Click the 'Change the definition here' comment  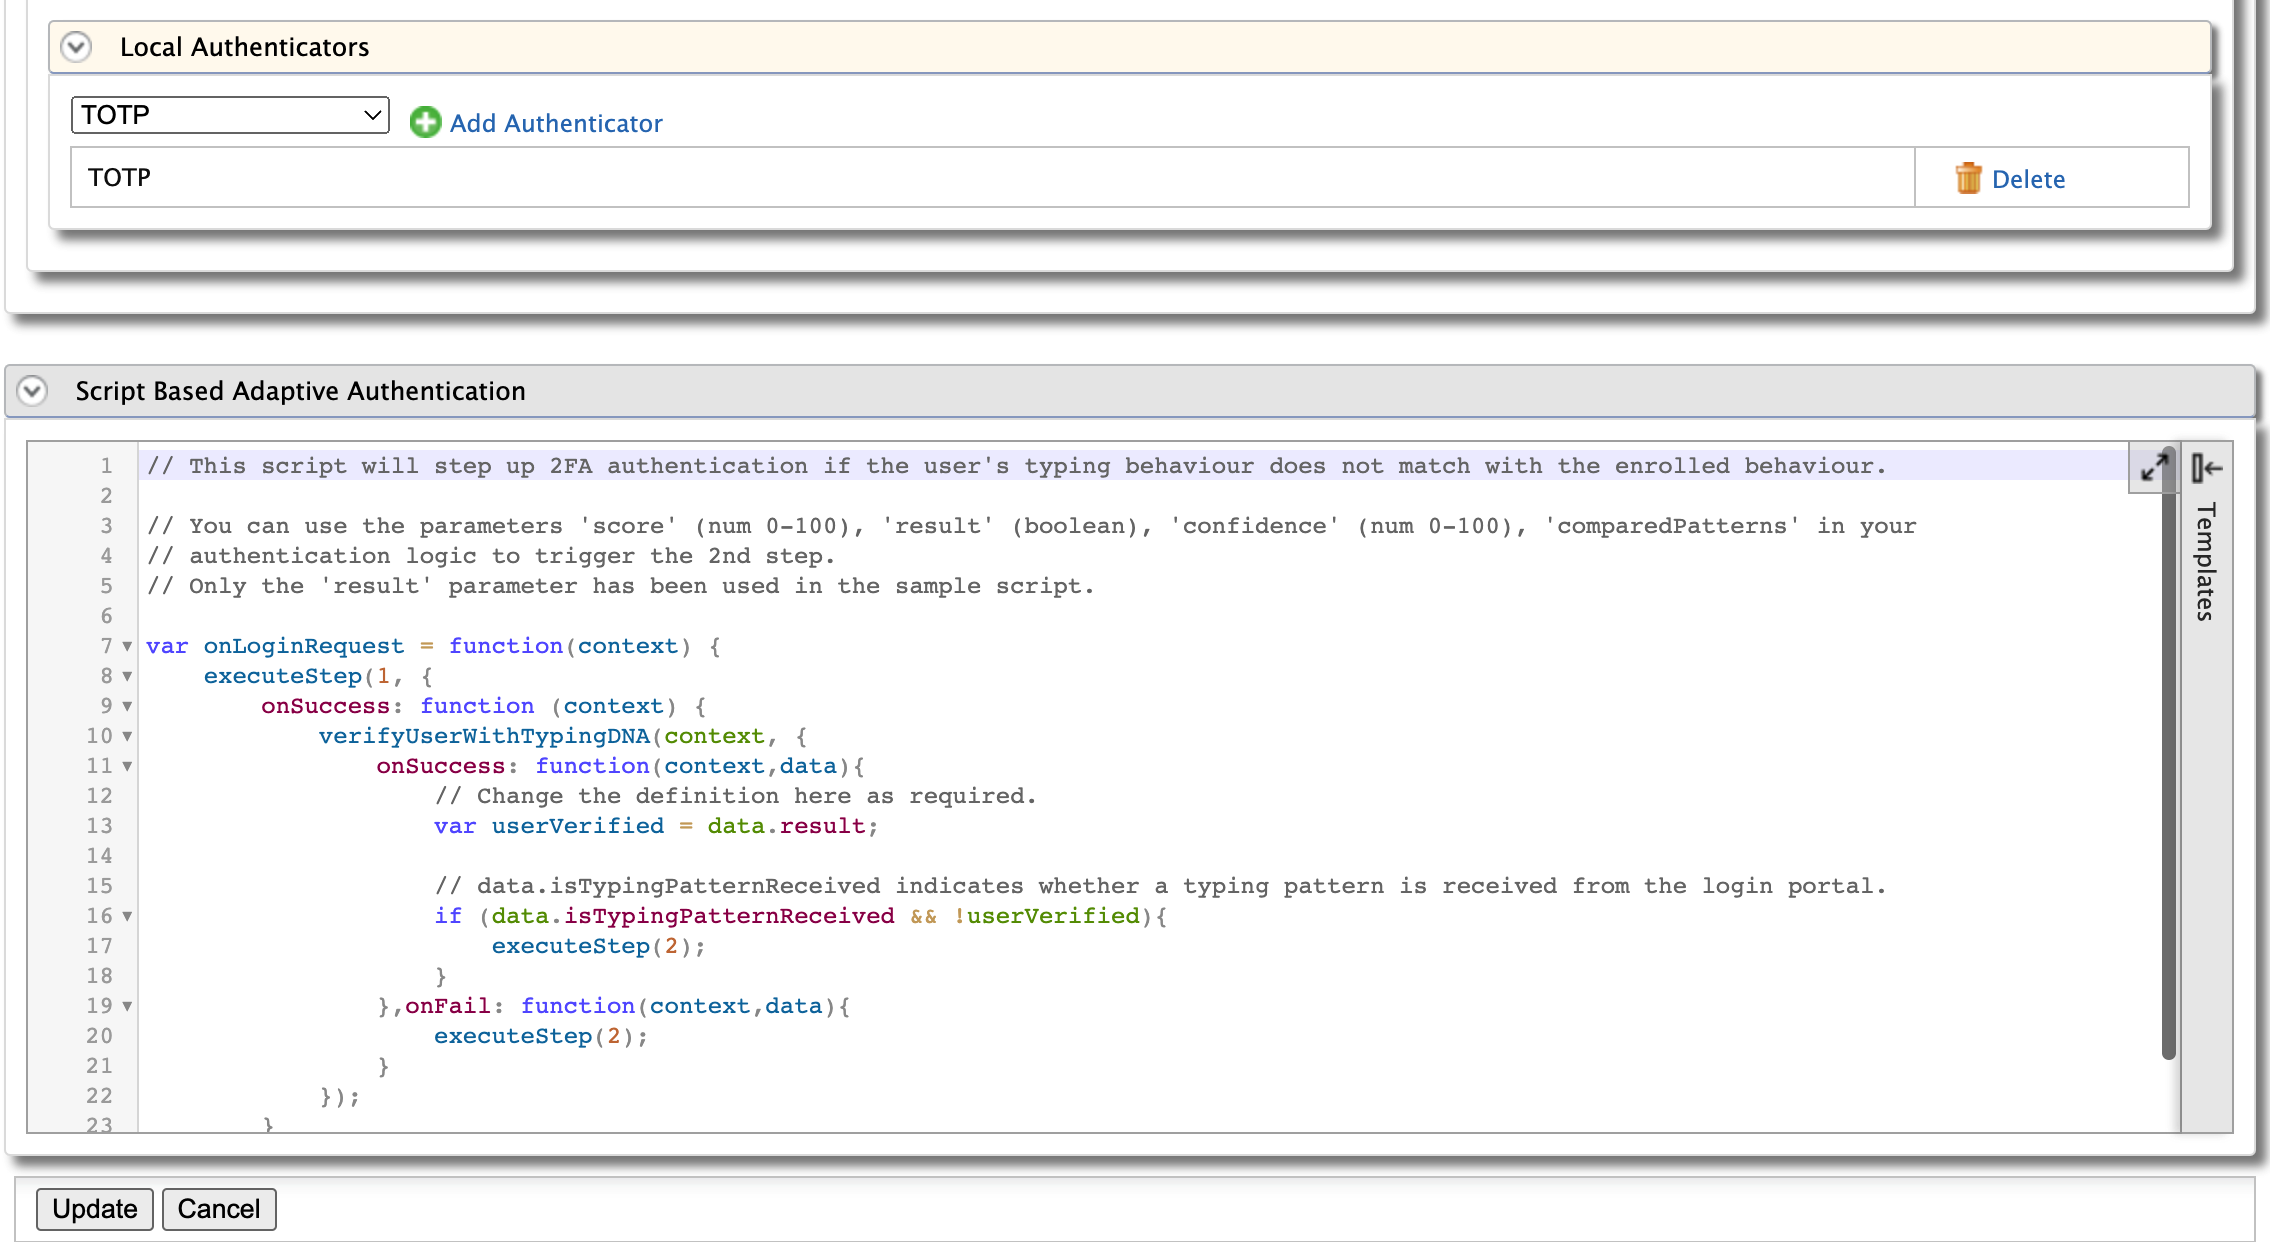[x=735, y=796]
